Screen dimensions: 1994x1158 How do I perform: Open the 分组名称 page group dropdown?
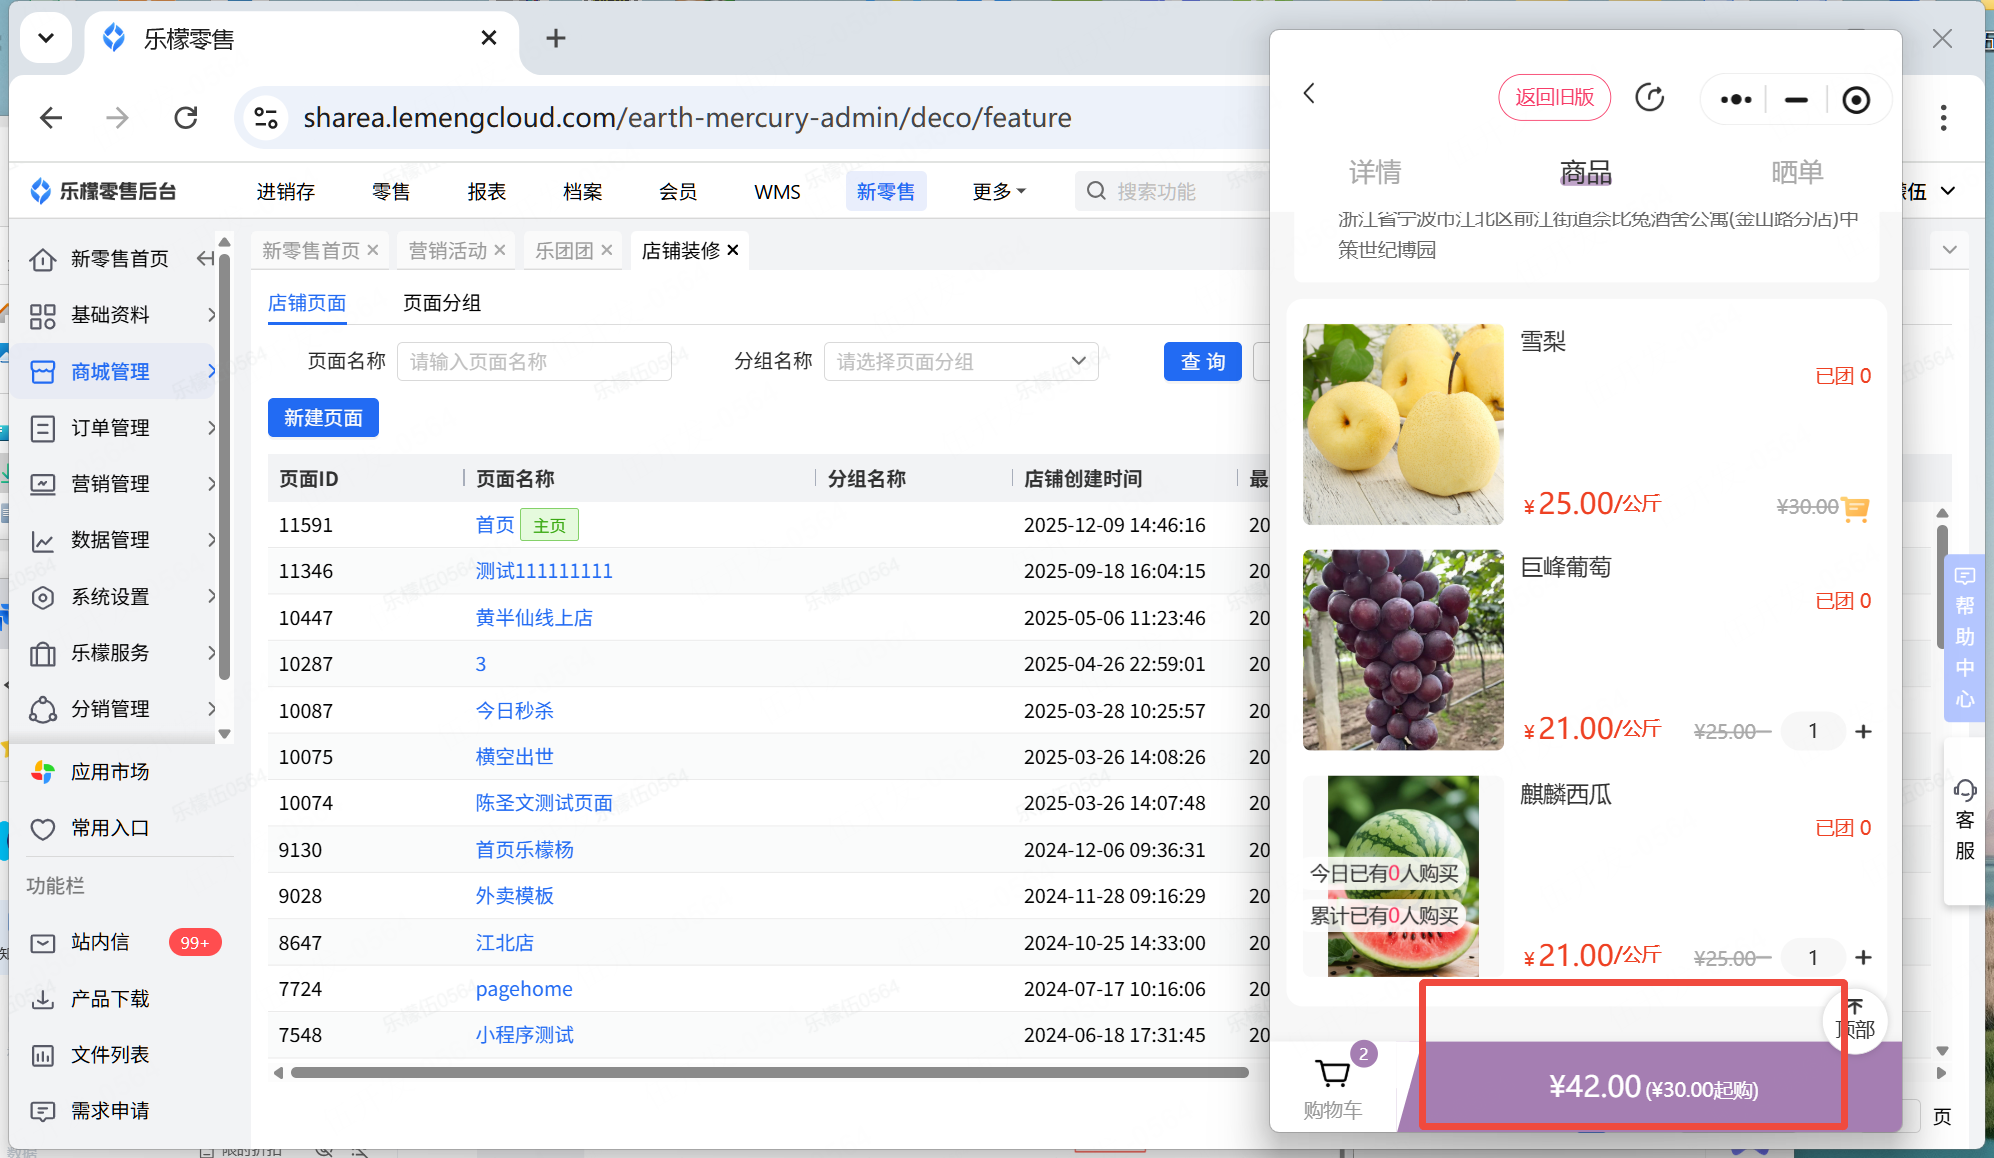960,361
